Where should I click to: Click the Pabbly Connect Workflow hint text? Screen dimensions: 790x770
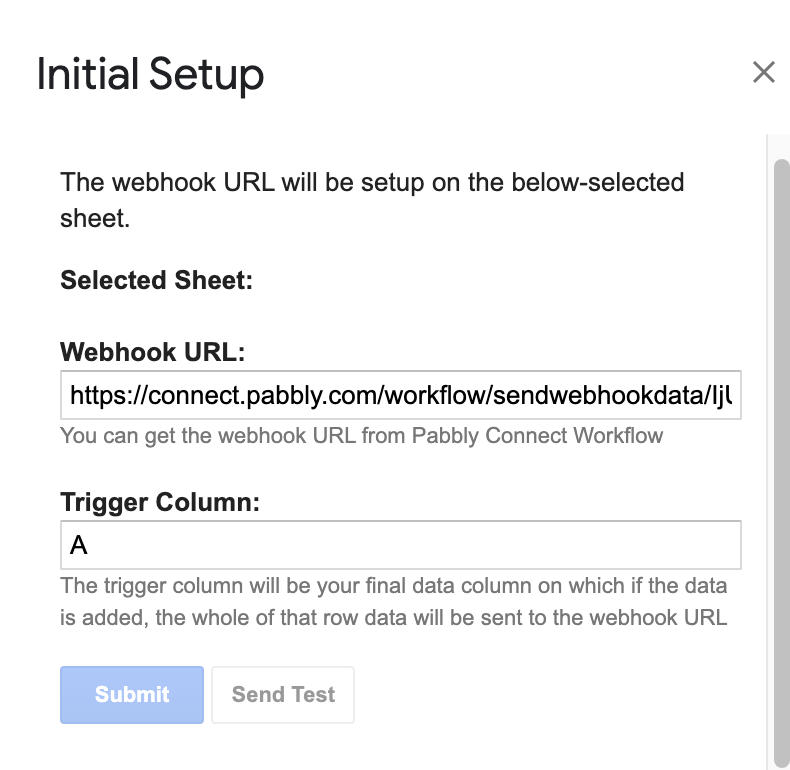pyautogui.click(x=537, y=436)
